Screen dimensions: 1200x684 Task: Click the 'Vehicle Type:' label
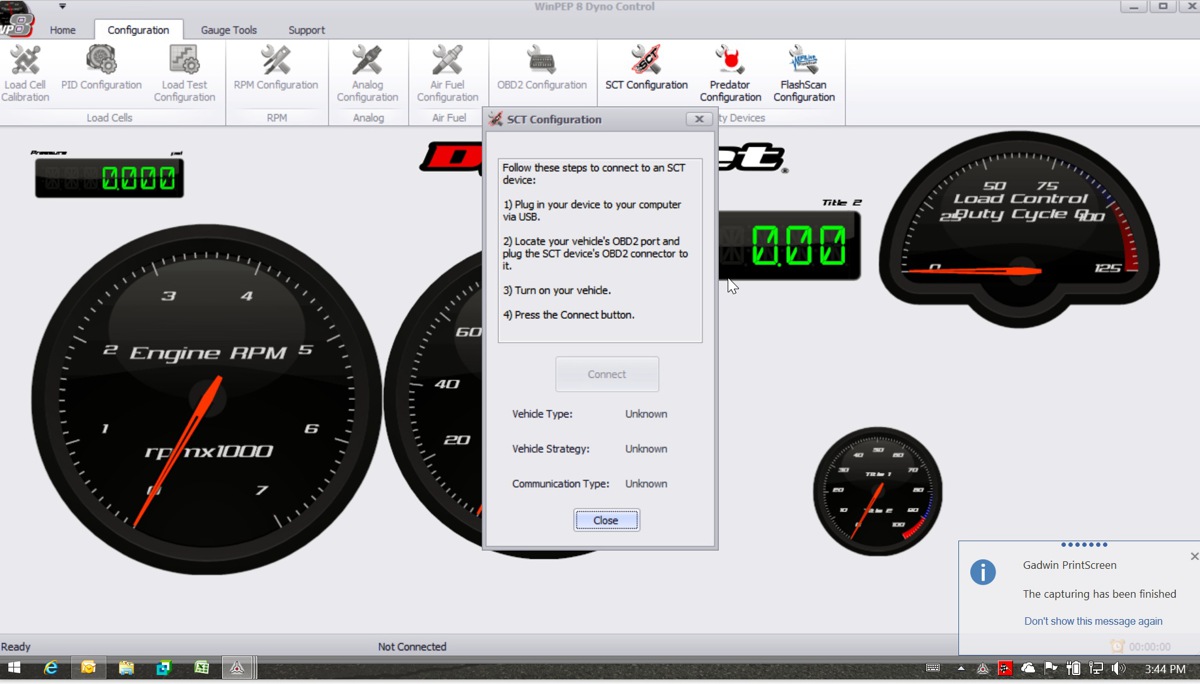542,414
